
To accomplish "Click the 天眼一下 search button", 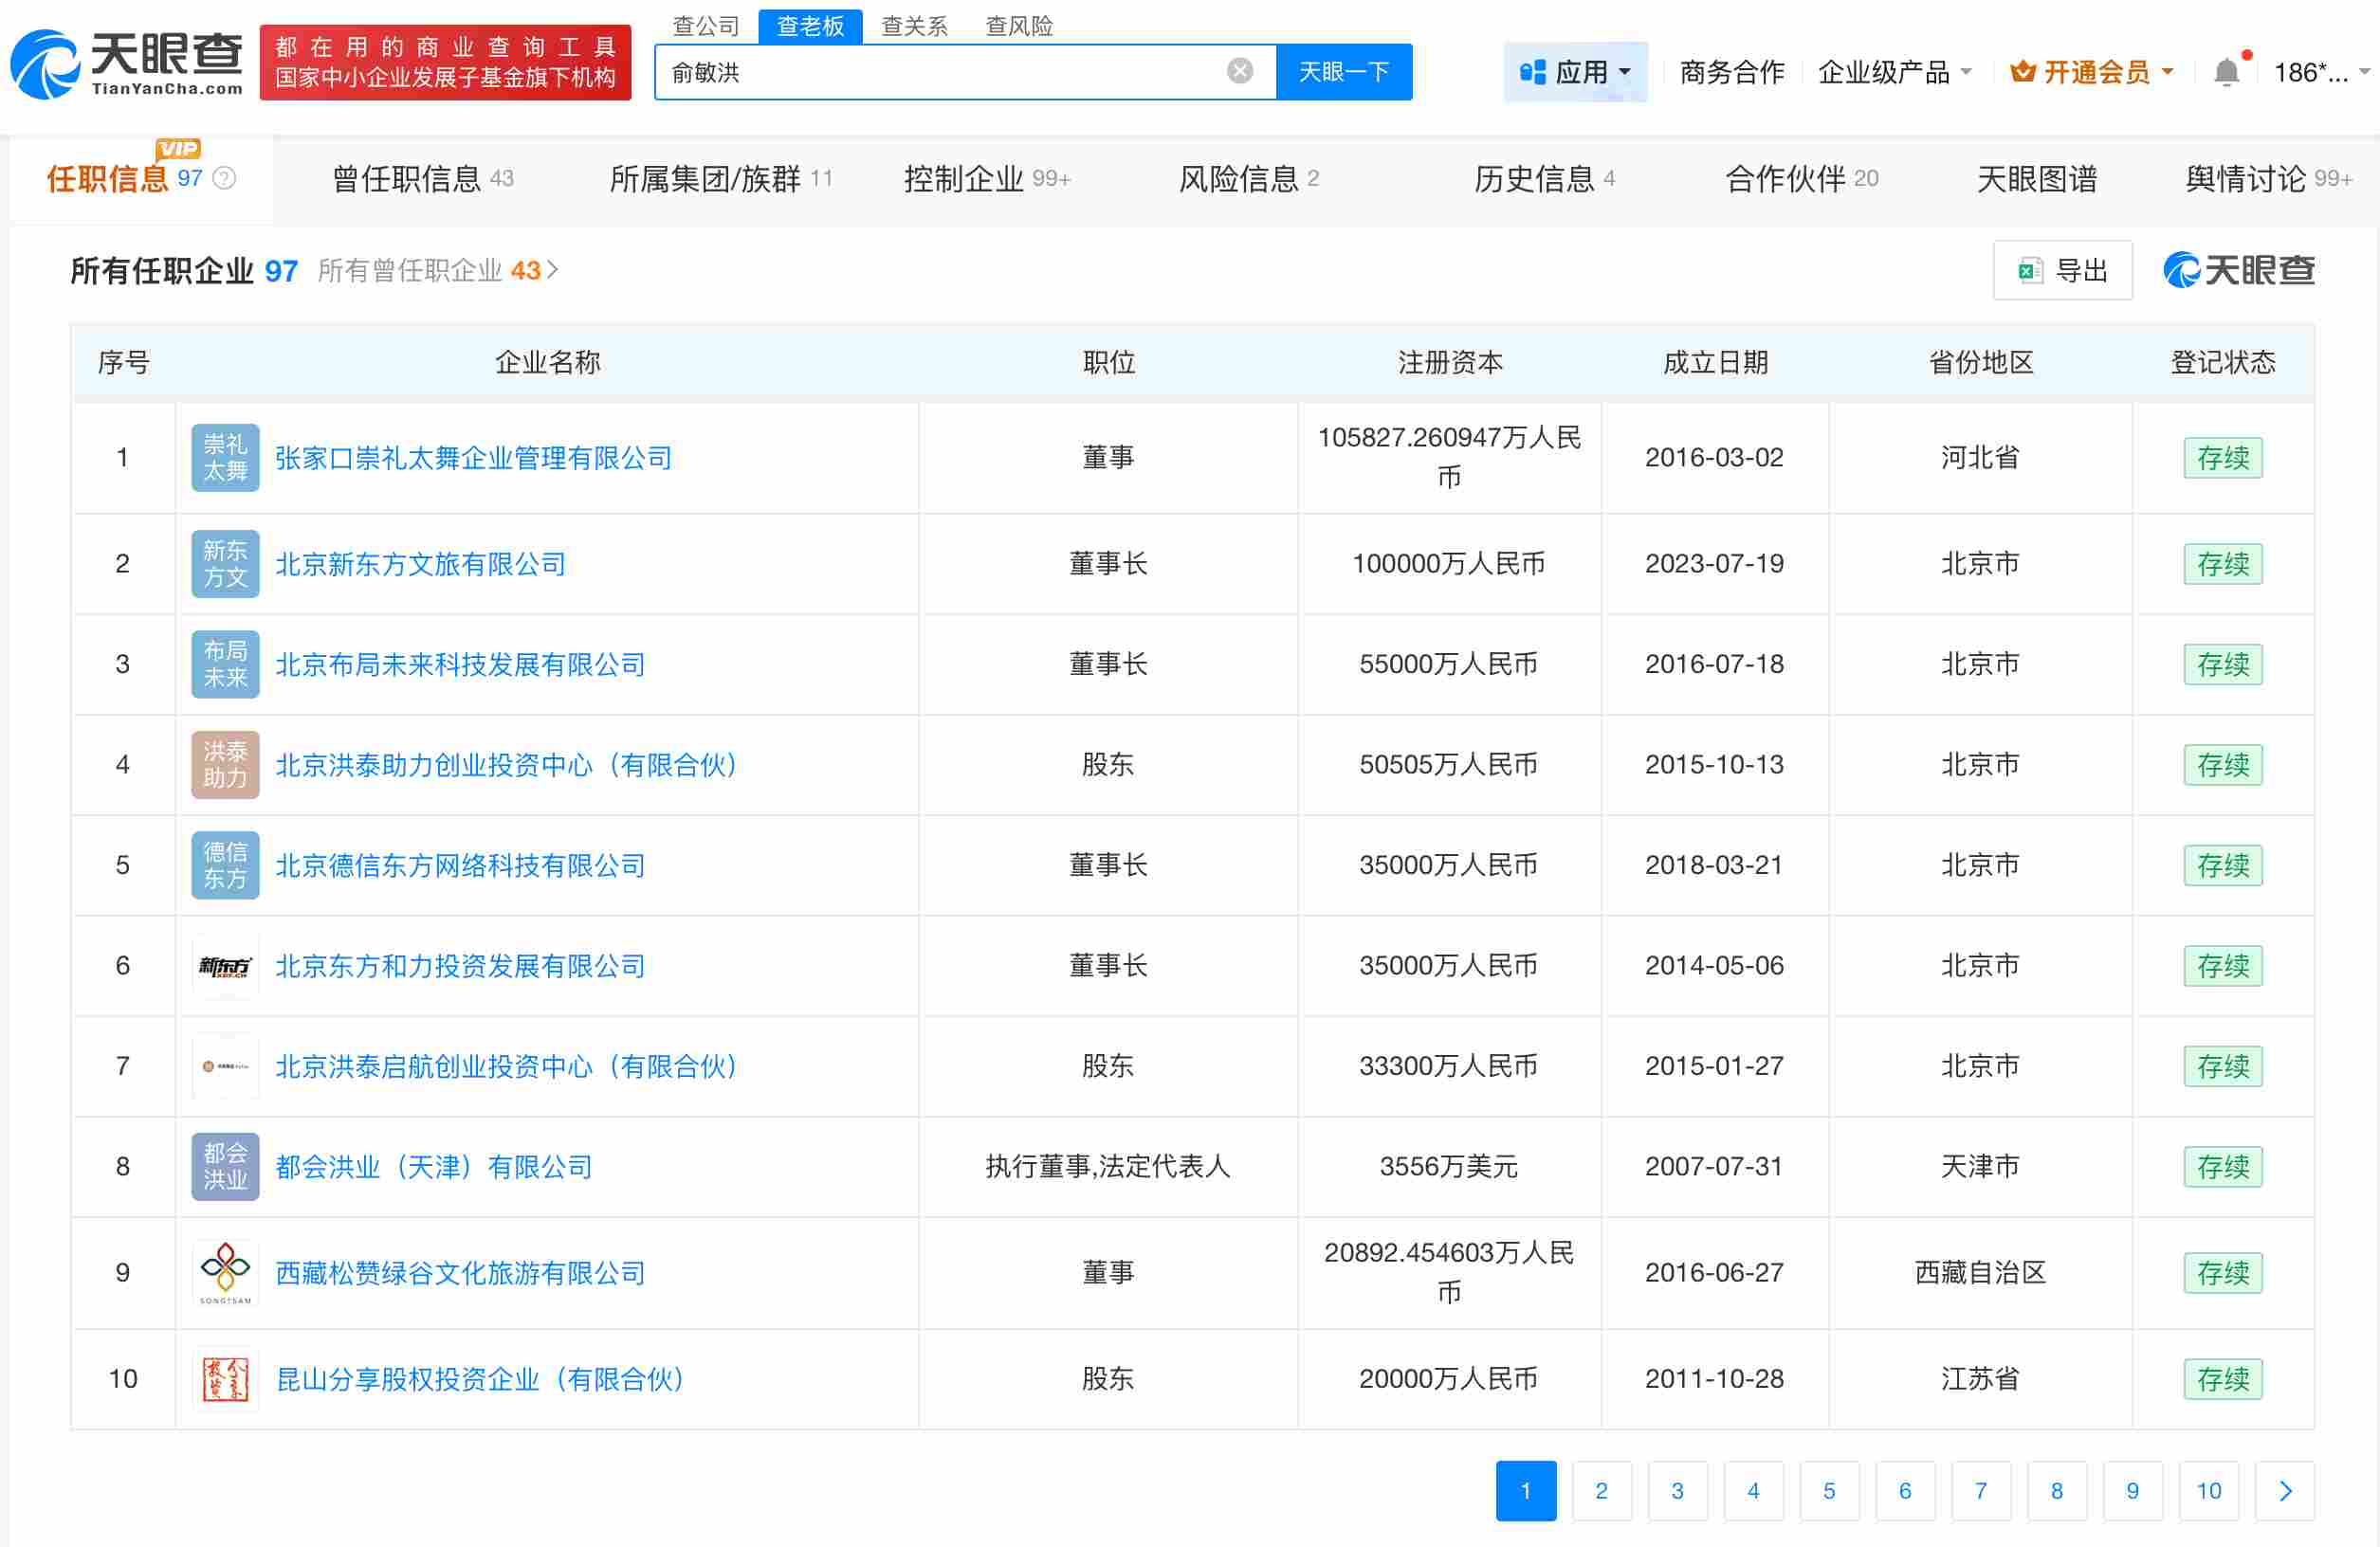I will [x=1343, y=71].
